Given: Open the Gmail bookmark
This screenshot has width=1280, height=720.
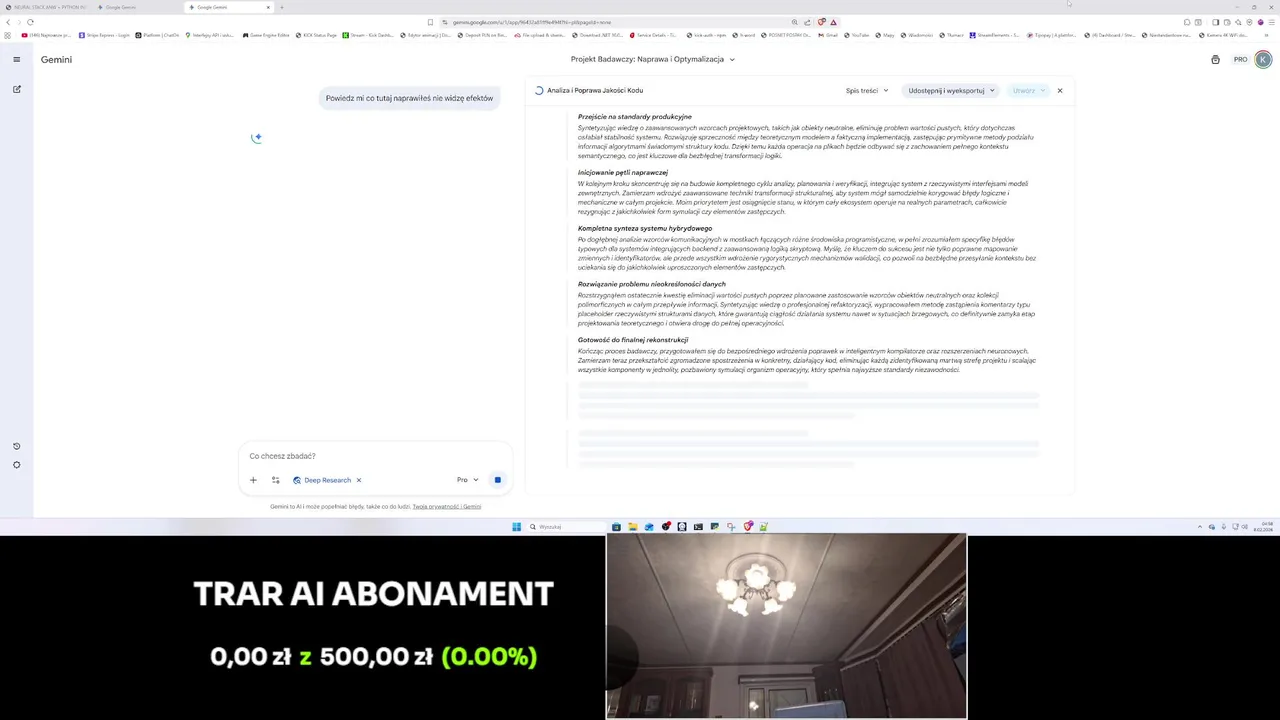Looking at the screenshot, I should click(x=829, y=35).
